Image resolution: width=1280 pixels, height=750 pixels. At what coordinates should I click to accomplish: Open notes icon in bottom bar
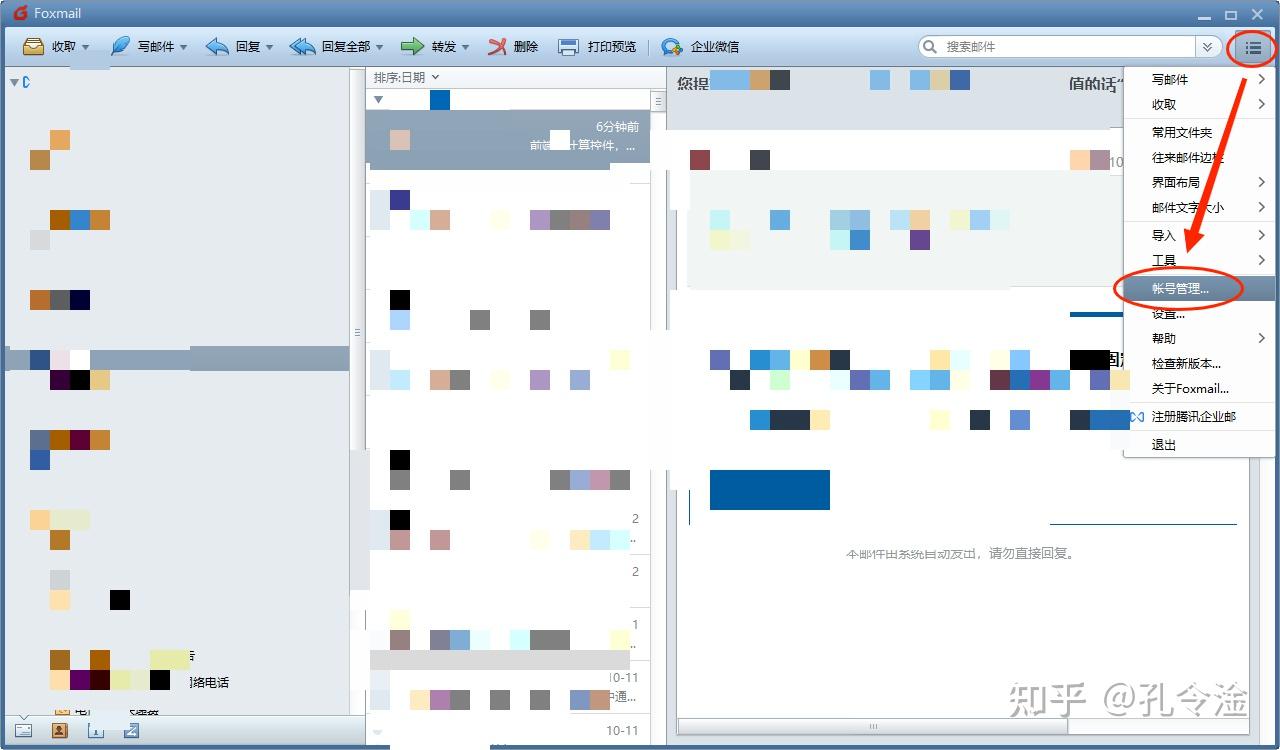[131, 731]
